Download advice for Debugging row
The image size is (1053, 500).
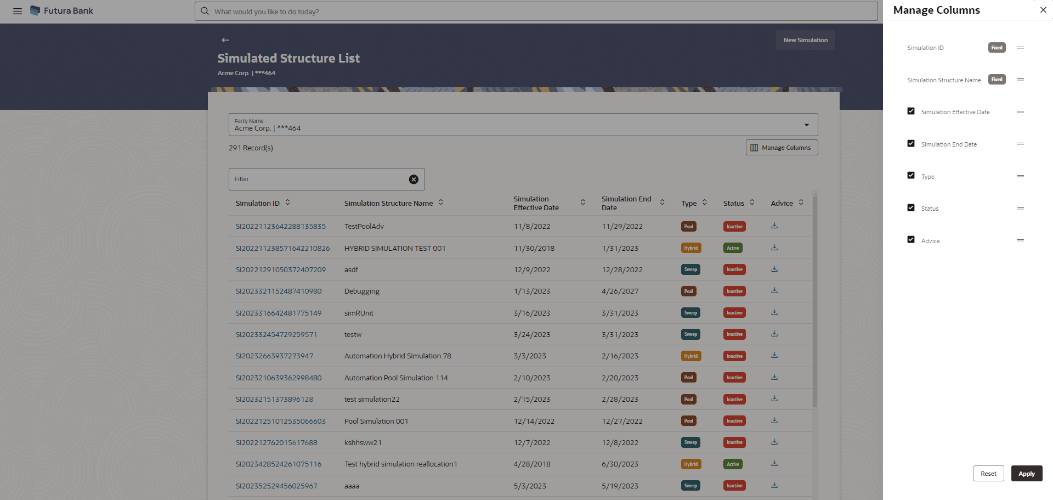click(x=774, y=291)
